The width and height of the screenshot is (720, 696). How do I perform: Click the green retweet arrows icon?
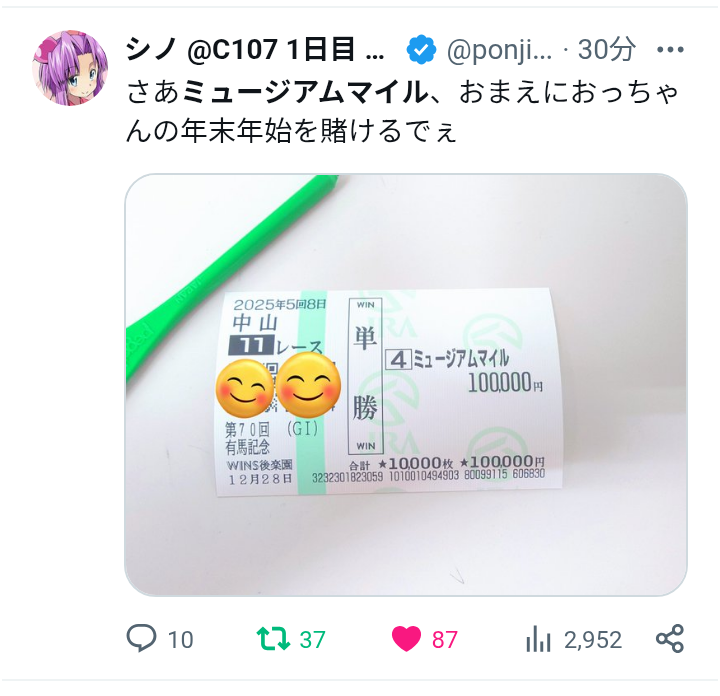273,639
